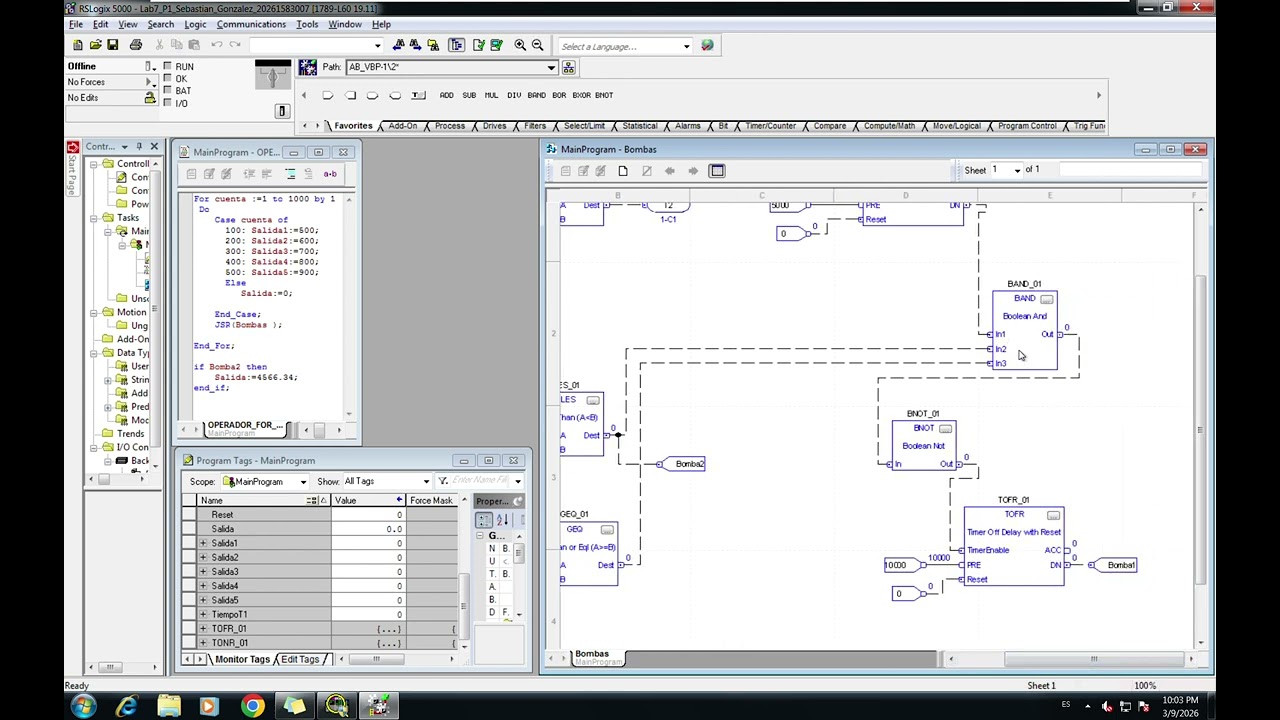
Task: Click the Value cell of the Salida row
Action: click(367, 529)
